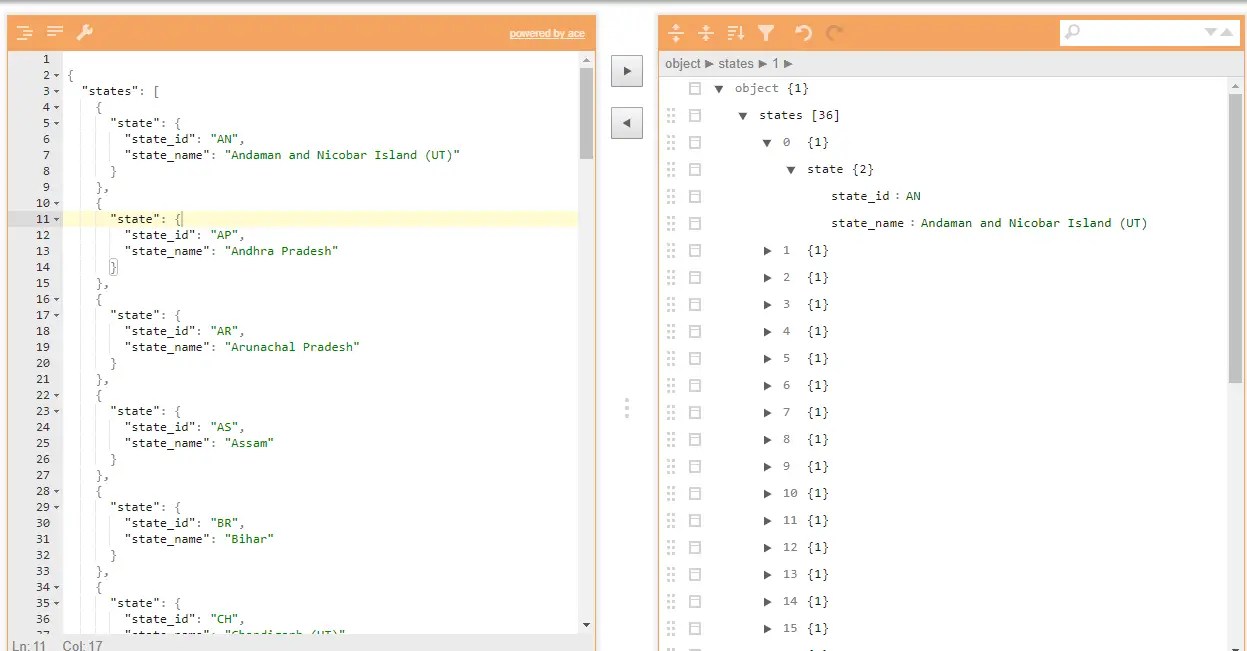Image resolution: width=1247 pixels, height=651 pixels.
Task: Format the JSON with indentation
Action: 23,33
